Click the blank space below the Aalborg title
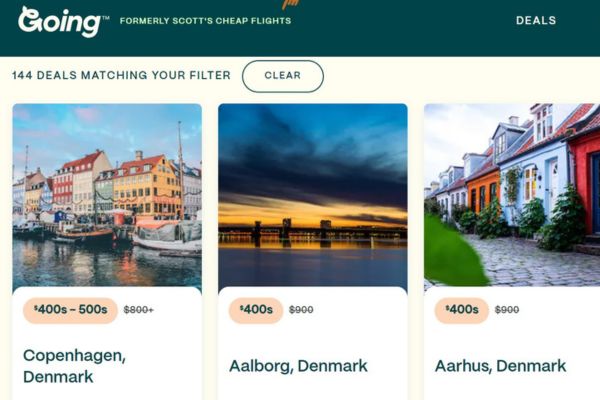The image size is (600, 400). click(x=313, y=390)
